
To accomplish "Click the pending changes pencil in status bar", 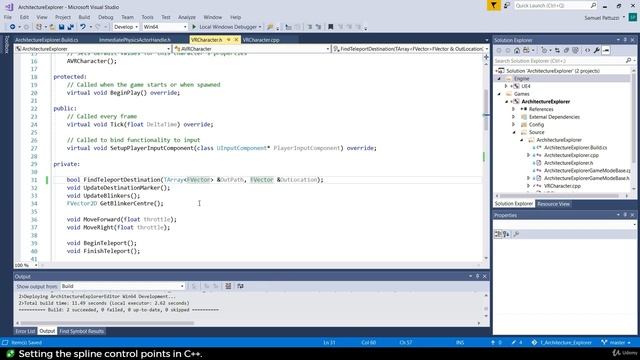I will [516, 343].
